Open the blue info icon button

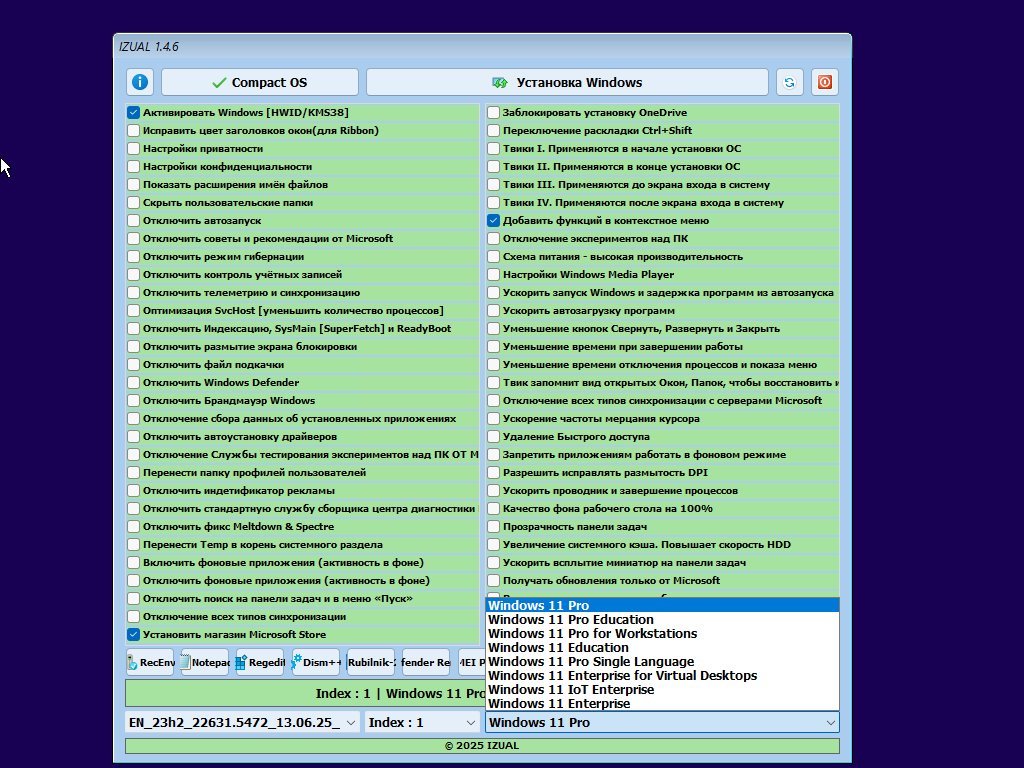pyautogui.click(x=140, y=82)
